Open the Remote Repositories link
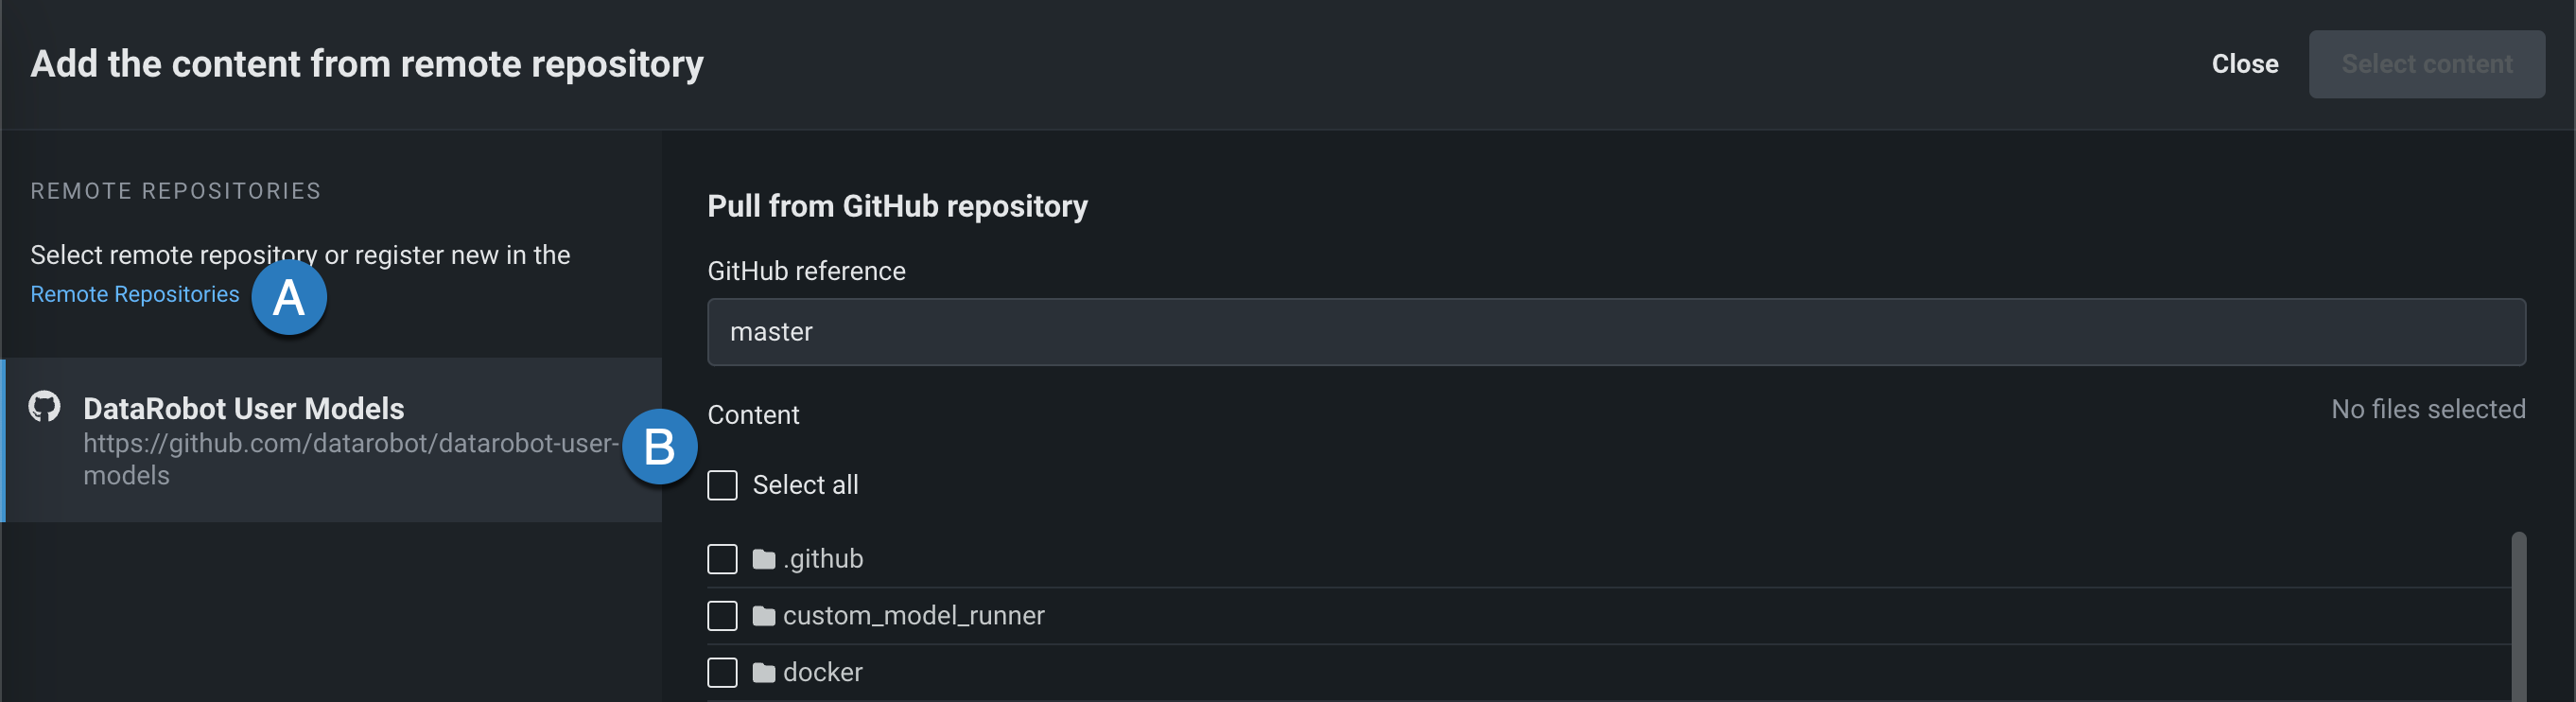 tap(135, 294)
